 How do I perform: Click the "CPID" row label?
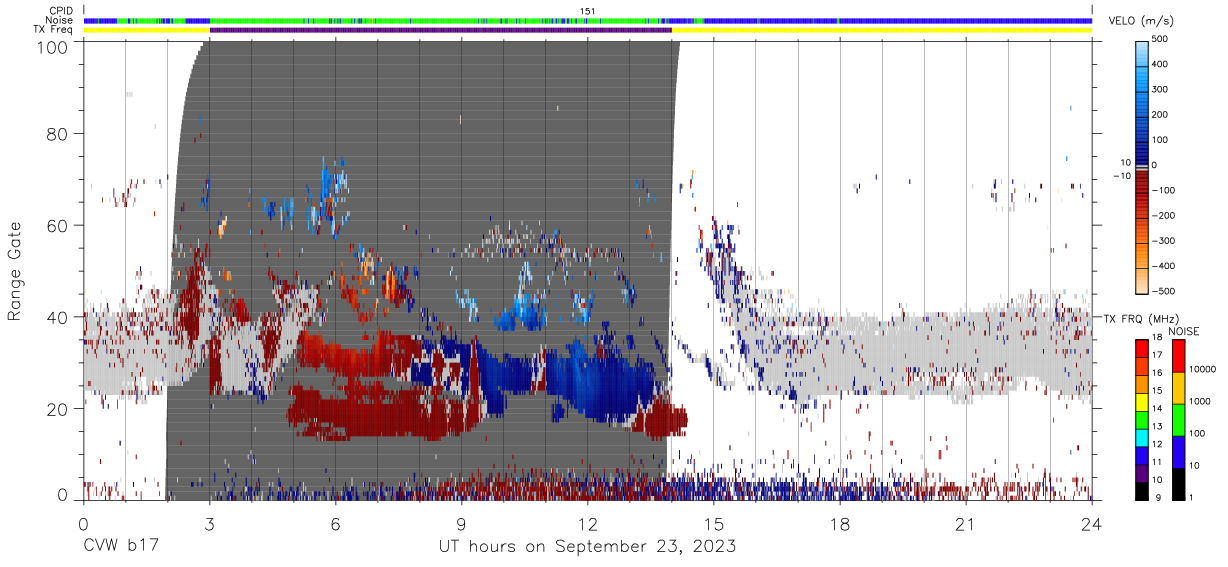pyautogui.click(x=60, y=11)
